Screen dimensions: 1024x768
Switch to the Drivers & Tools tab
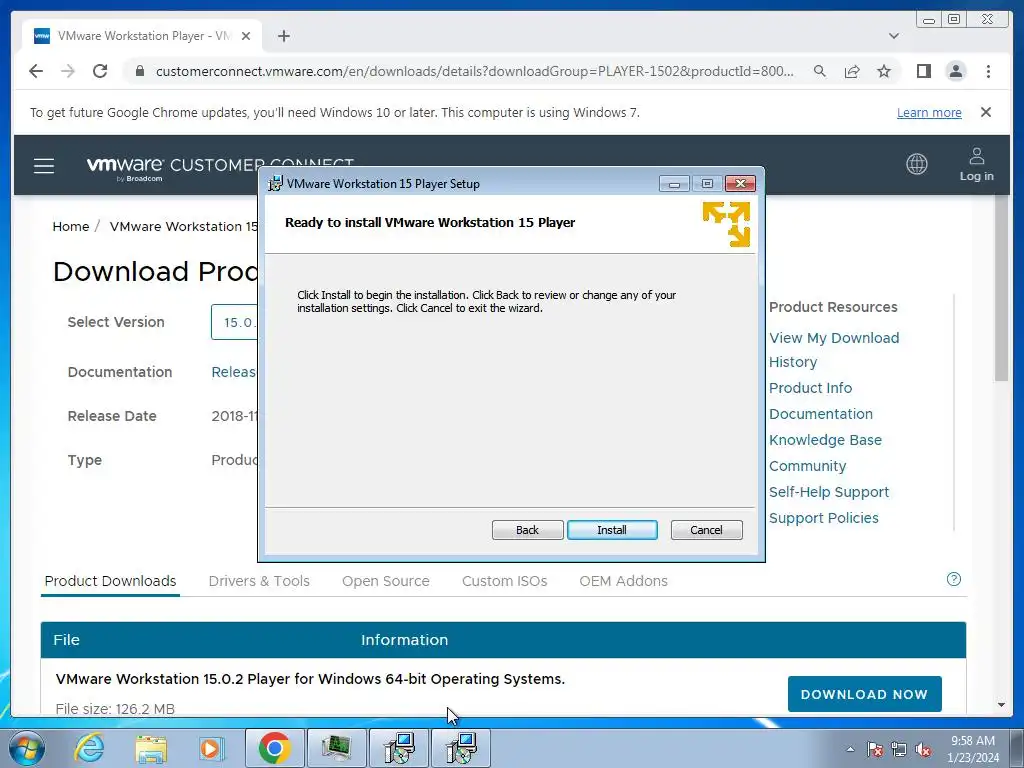click(259, 581)
